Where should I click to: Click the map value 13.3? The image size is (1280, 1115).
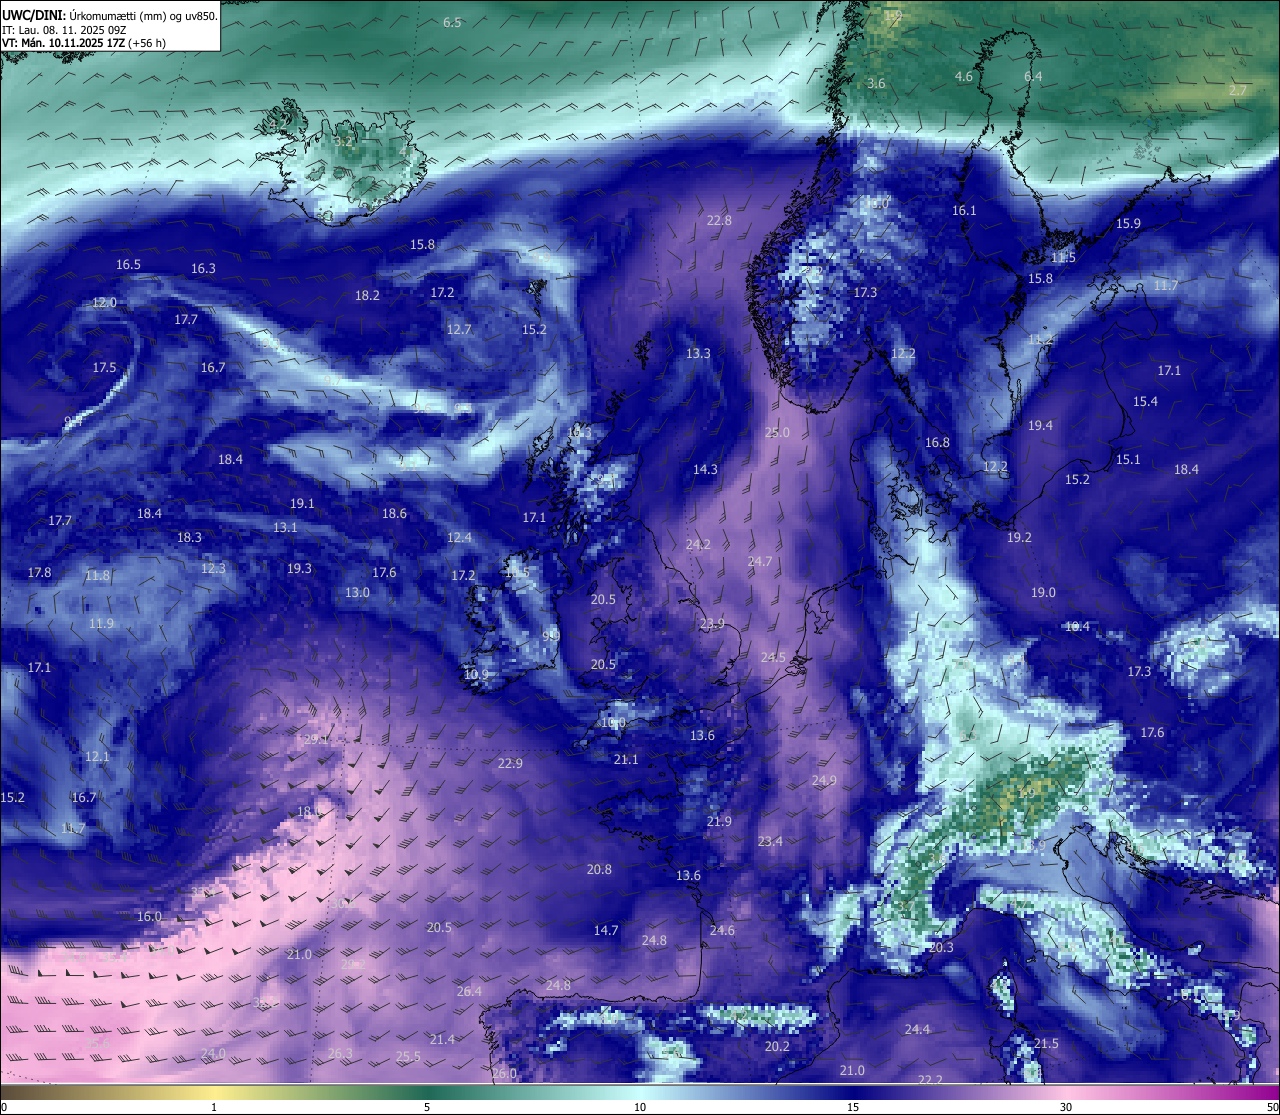[698, 353]
